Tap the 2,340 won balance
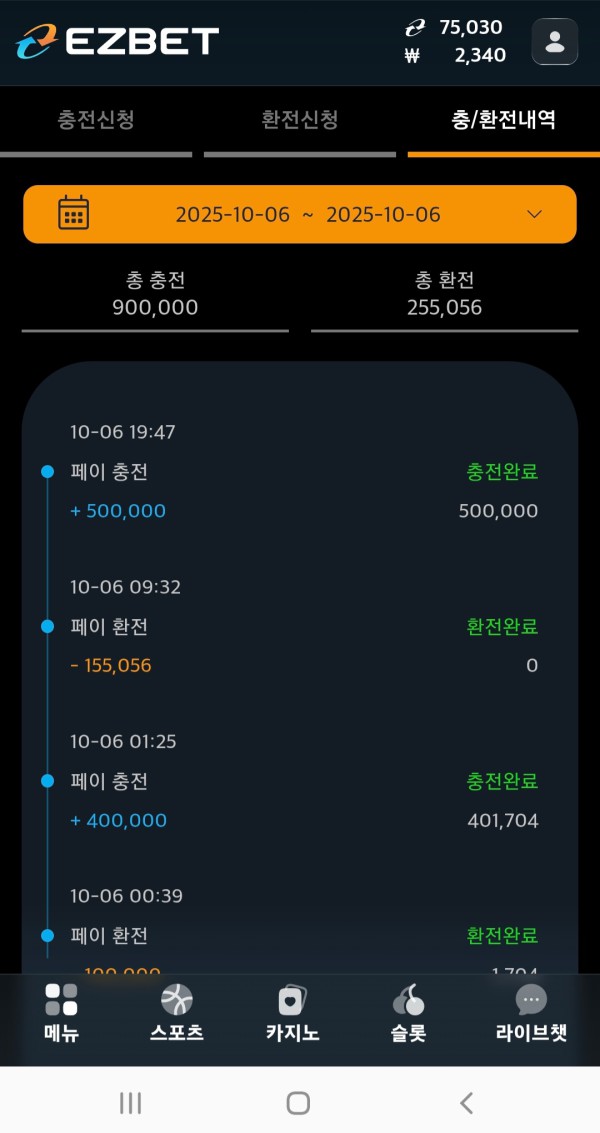 [x=479, y=55]
